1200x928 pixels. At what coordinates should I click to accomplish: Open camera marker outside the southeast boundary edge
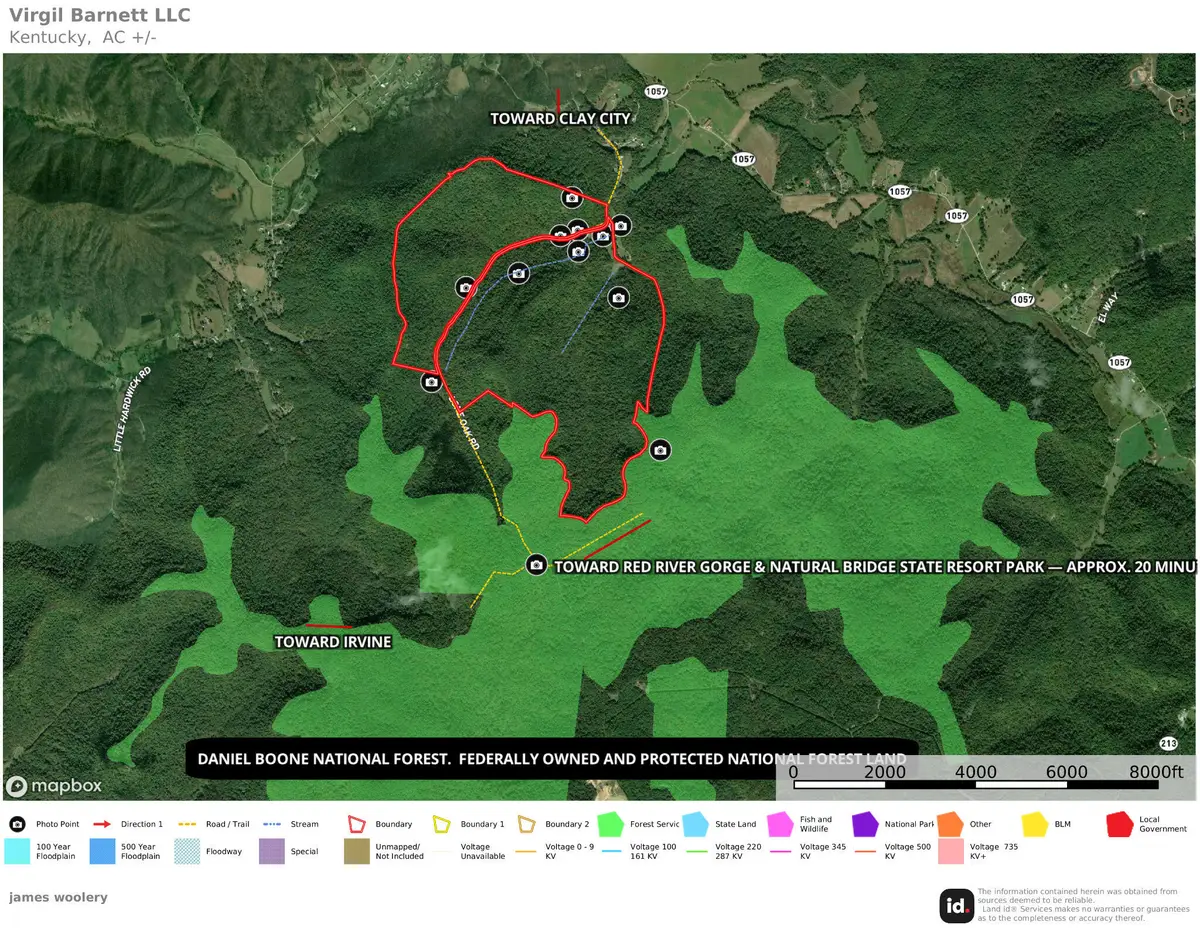coord(659,450)
